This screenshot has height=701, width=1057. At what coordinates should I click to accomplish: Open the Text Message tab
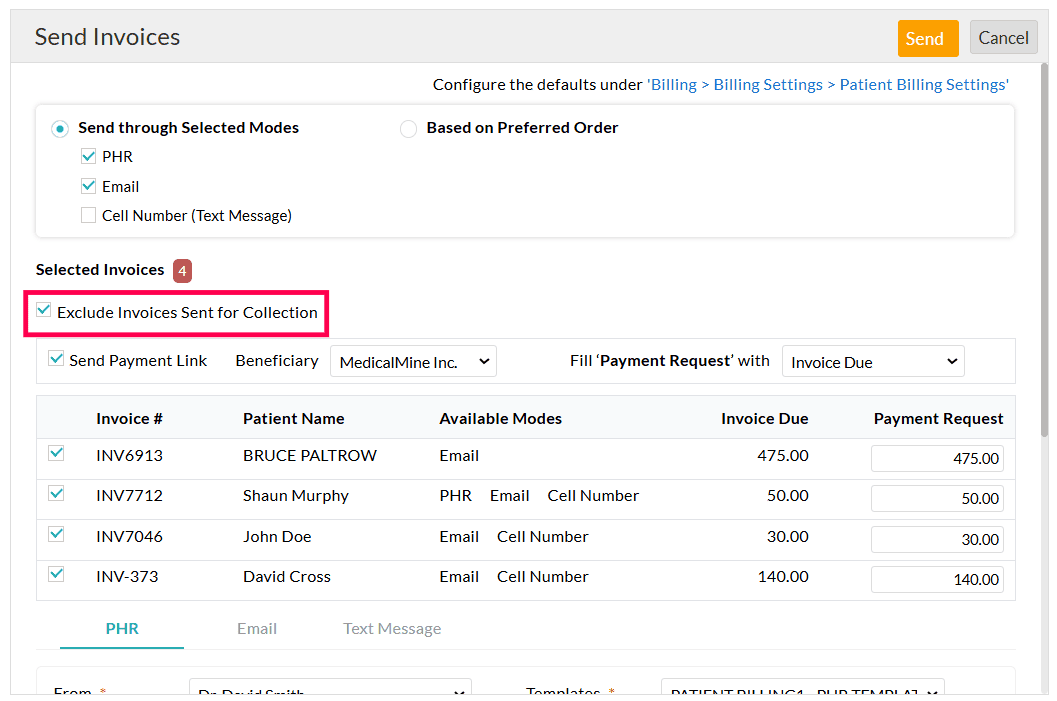(391, 628)
